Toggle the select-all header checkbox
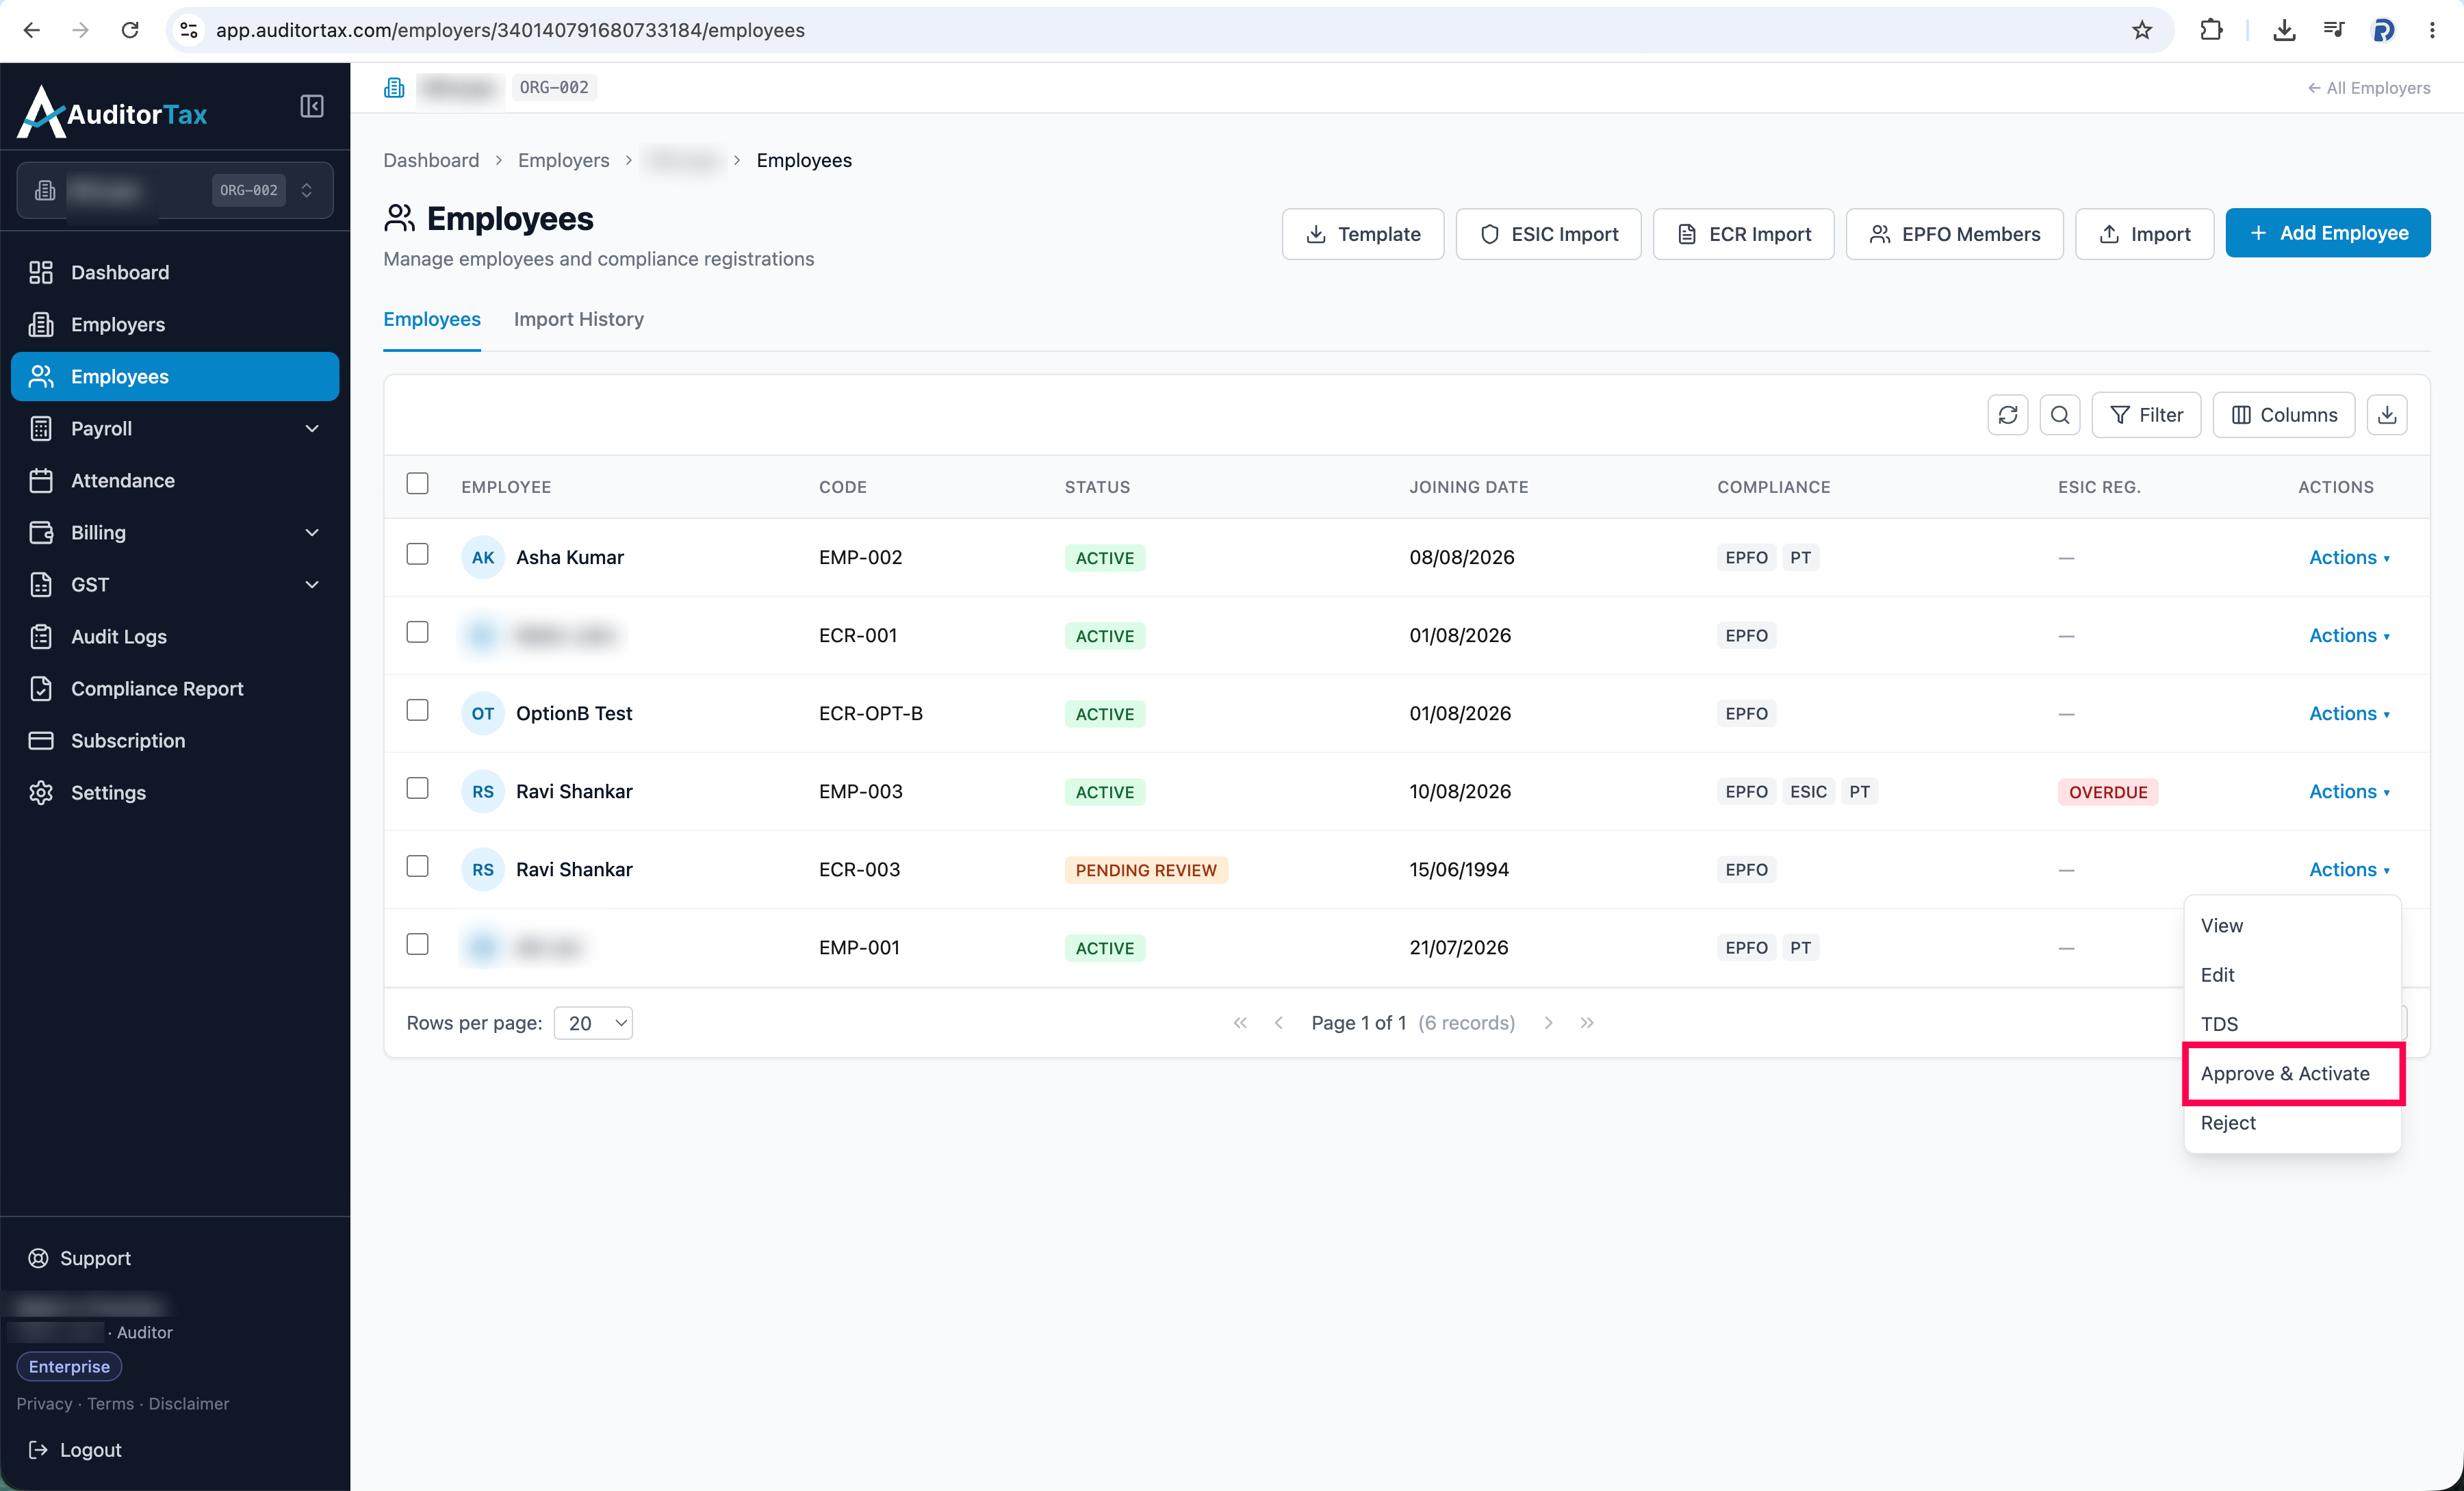2464x1491 pixels. pos(417,484)
